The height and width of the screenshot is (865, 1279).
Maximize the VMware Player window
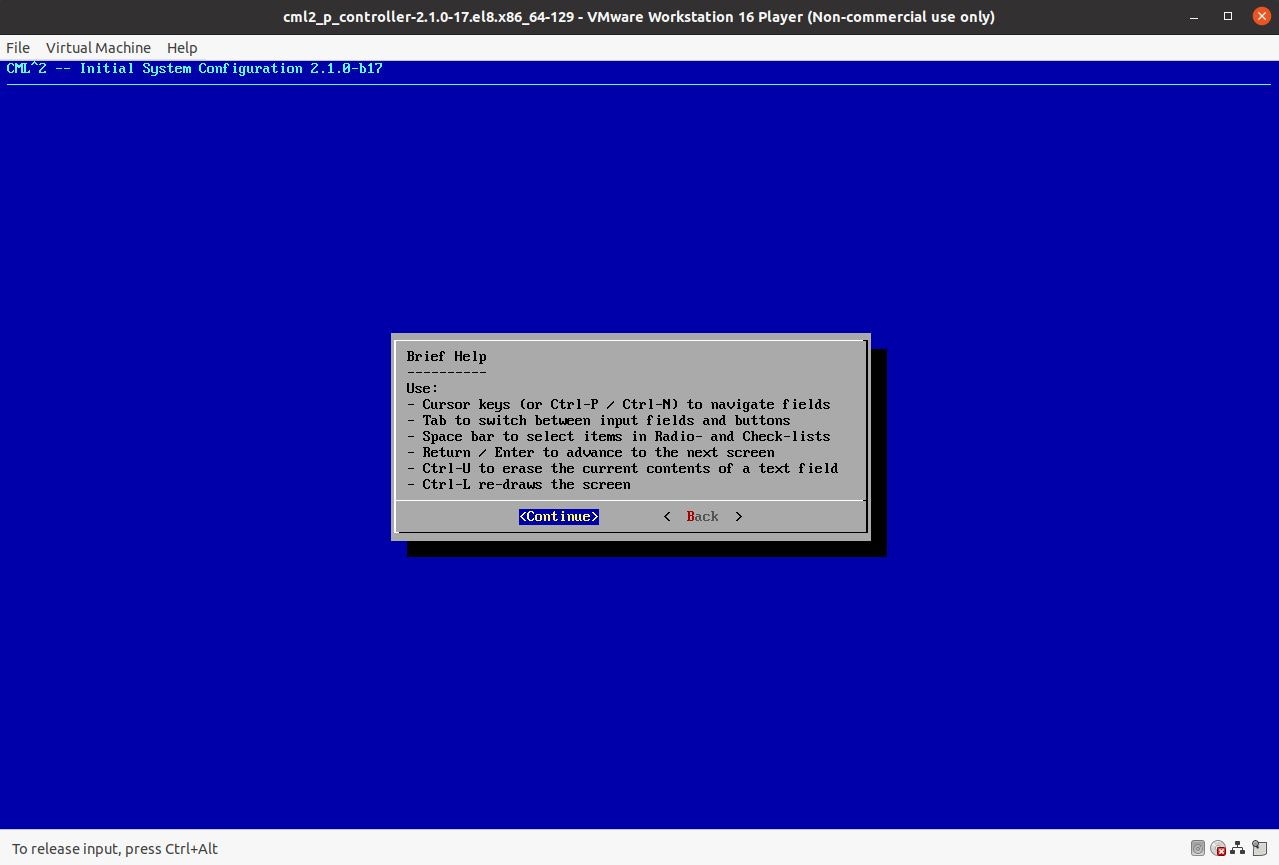(x=1228, y=16)
